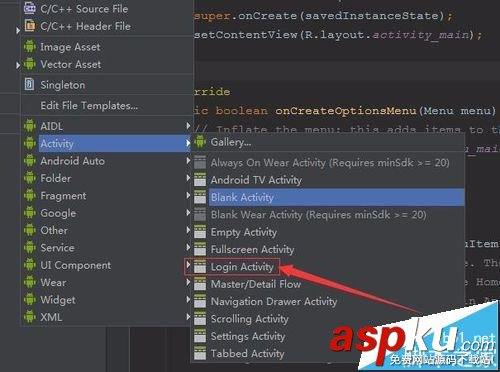The height and width of the screenshot is (372, 500).
Task: Click the C/C++ Header File icon
Action: point(30,26)
